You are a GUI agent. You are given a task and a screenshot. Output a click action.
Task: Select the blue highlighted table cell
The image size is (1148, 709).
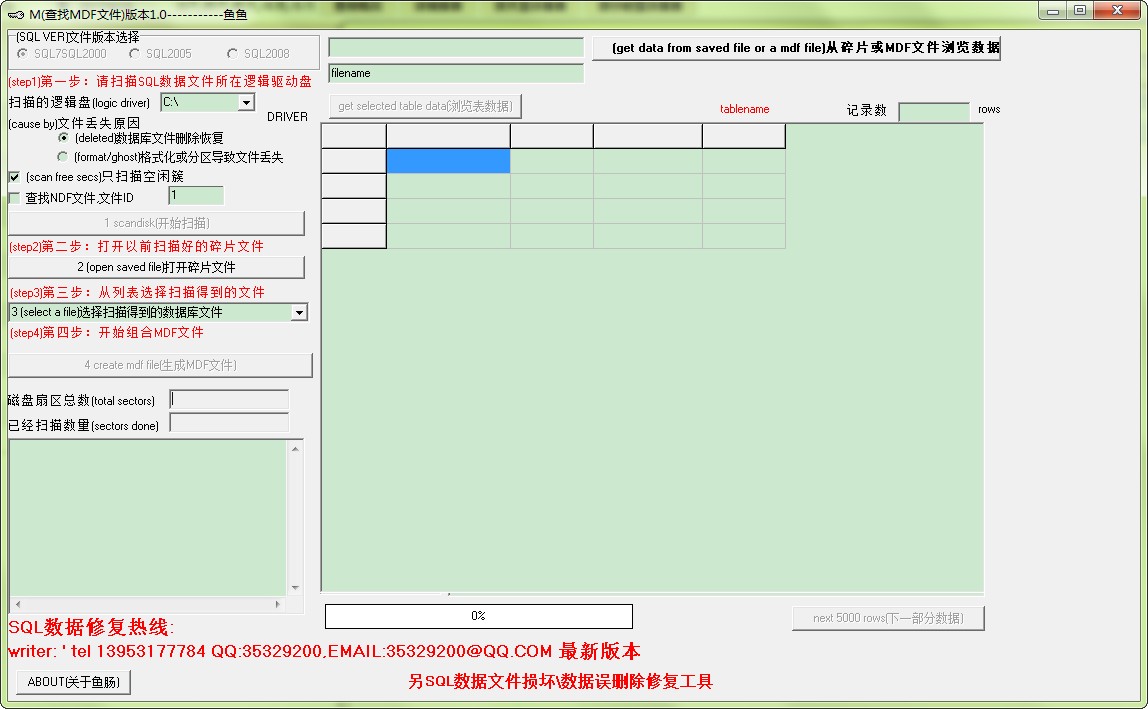447,160
